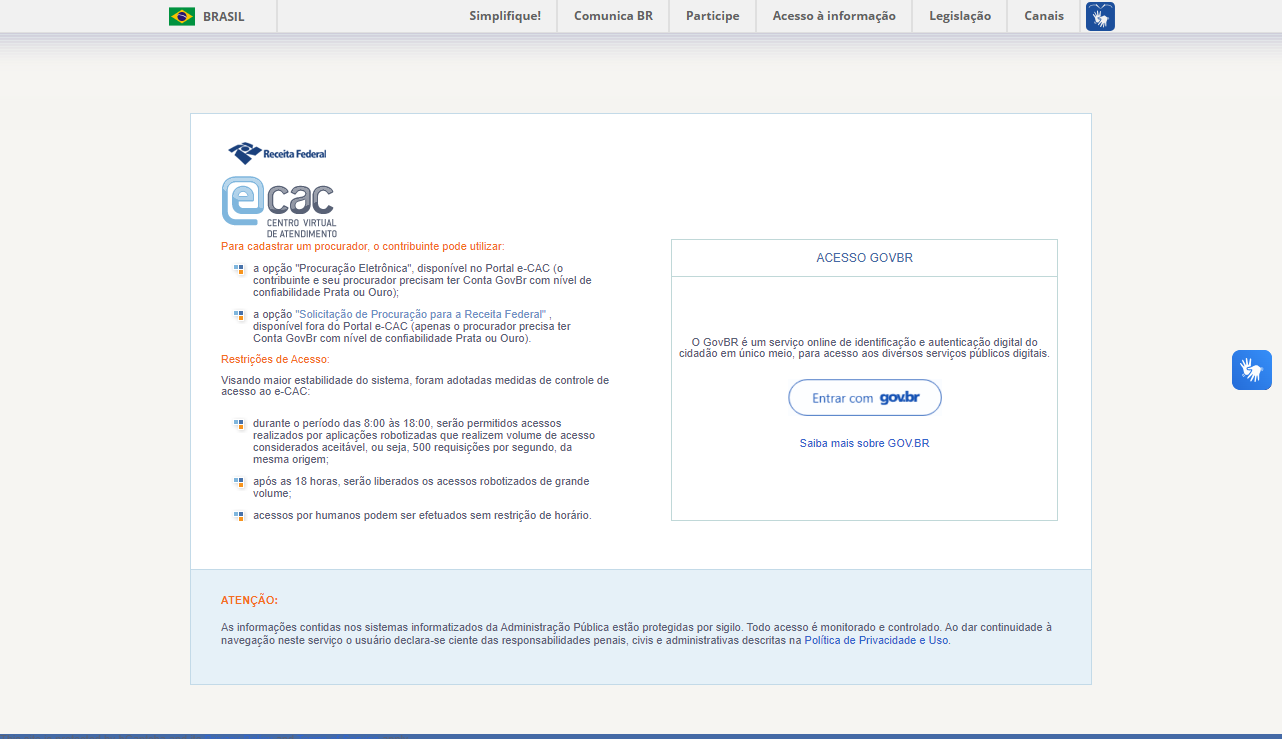Open the VLibras accessibility icon in top bar
This screenshot has width=1282, height=739.
(1100, 16)
